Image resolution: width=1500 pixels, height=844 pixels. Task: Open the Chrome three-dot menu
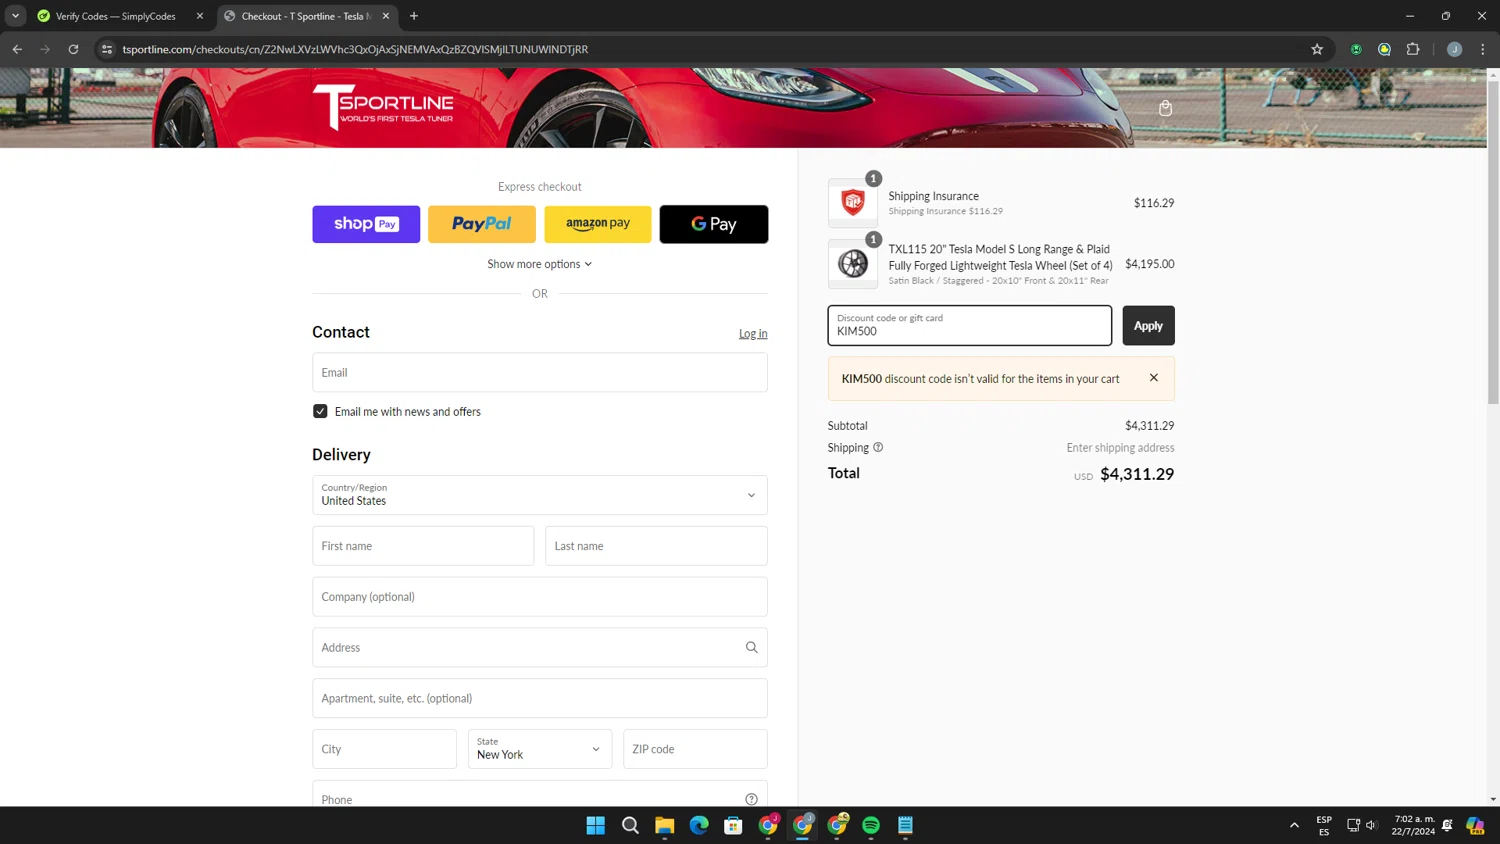click(x=1483, y=49)
